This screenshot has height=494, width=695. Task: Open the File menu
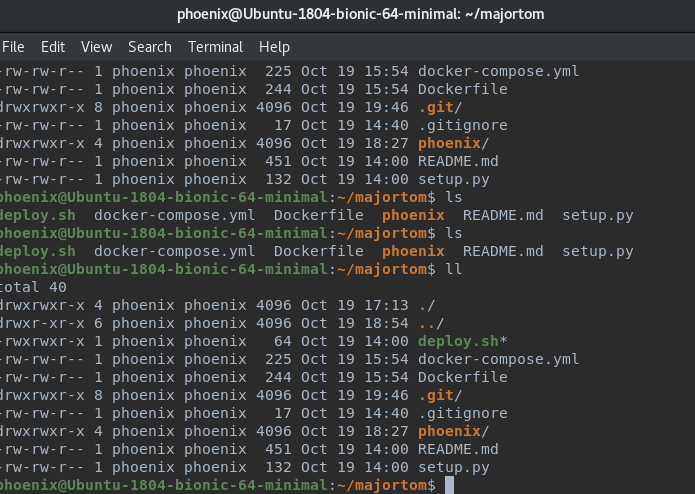(x=13, y=47)
